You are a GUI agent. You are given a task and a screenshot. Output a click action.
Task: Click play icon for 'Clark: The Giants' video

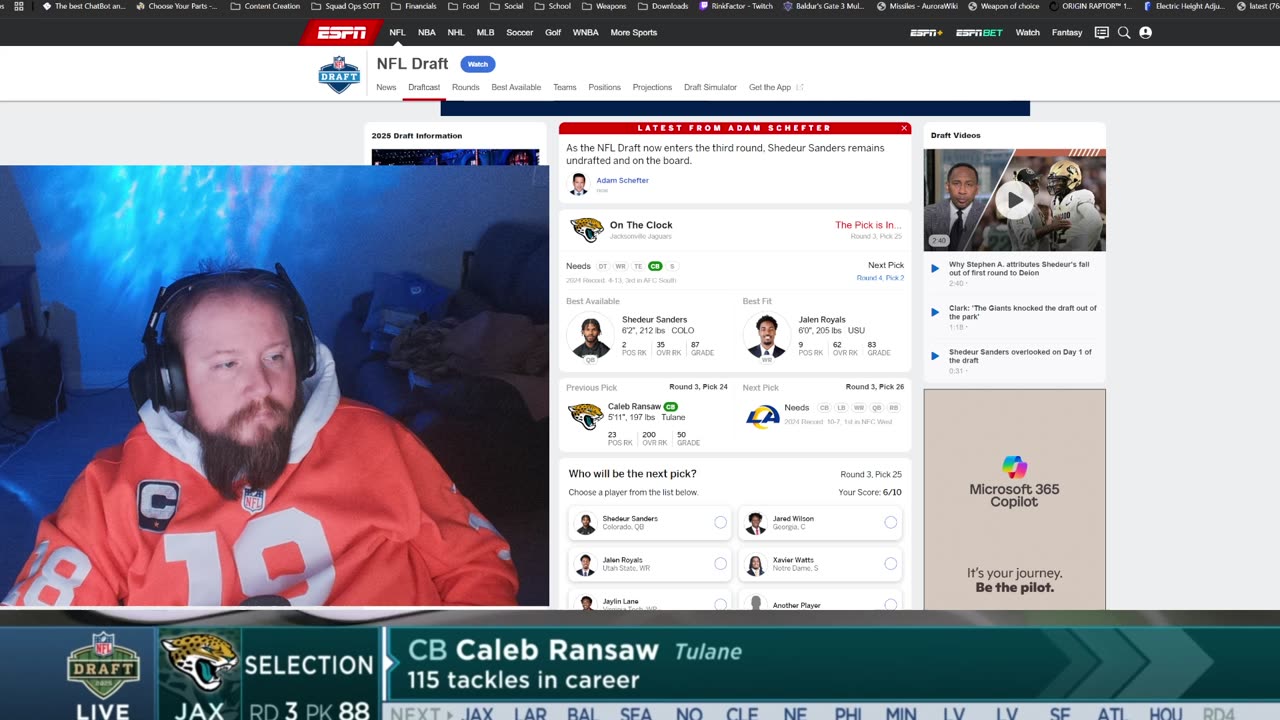coord(935,312)
